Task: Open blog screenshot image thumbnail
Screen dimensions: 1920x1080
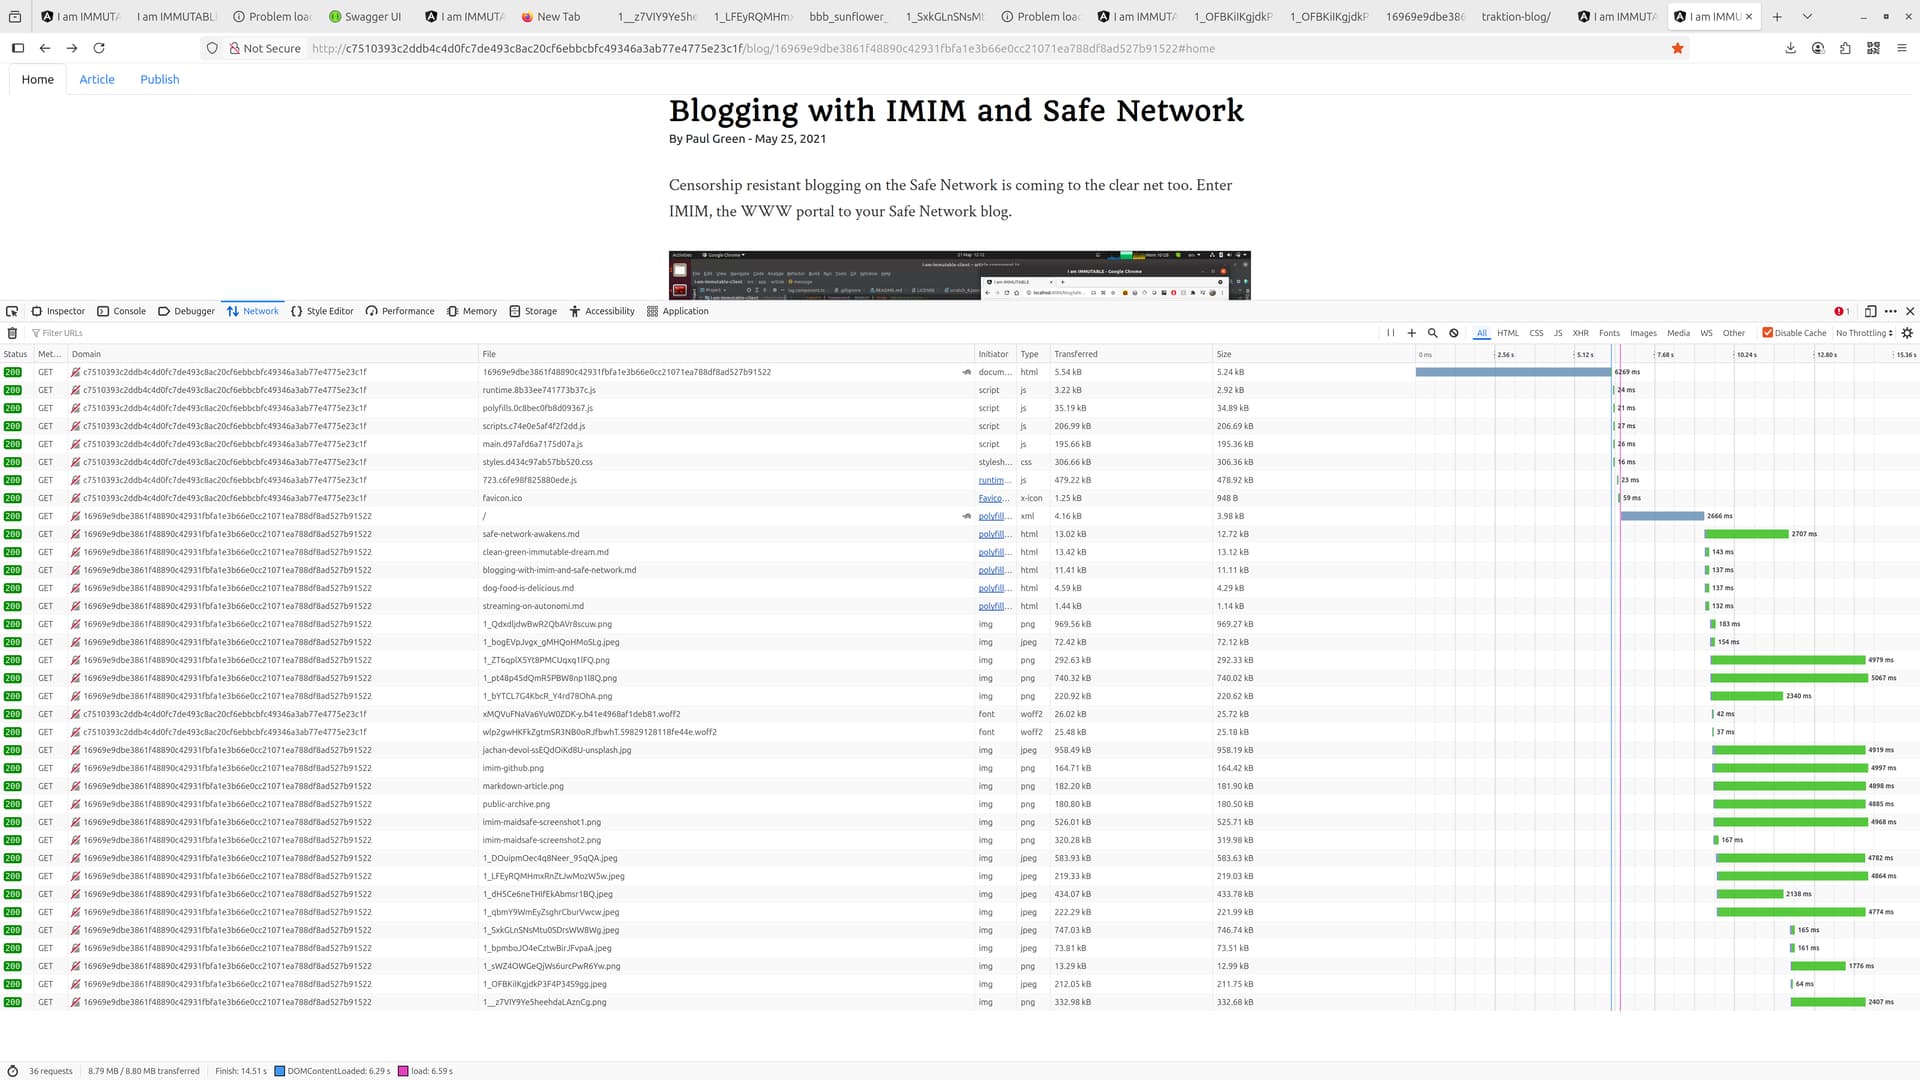Action: tap(959, 275)
